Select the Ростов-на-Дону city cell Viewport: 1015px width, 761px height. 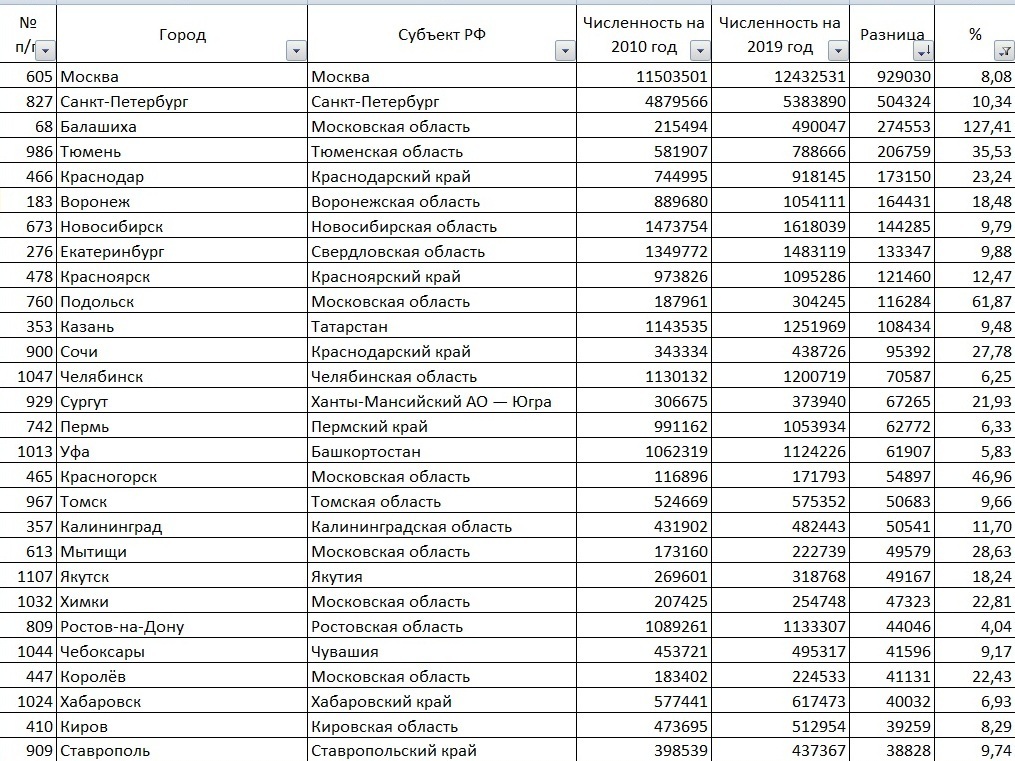181,627
